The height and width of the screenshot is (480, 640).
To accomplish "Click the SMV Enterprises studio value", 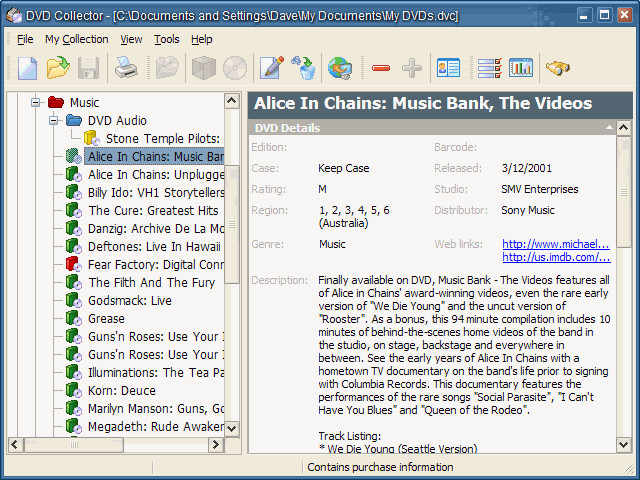I will [540, 189].
